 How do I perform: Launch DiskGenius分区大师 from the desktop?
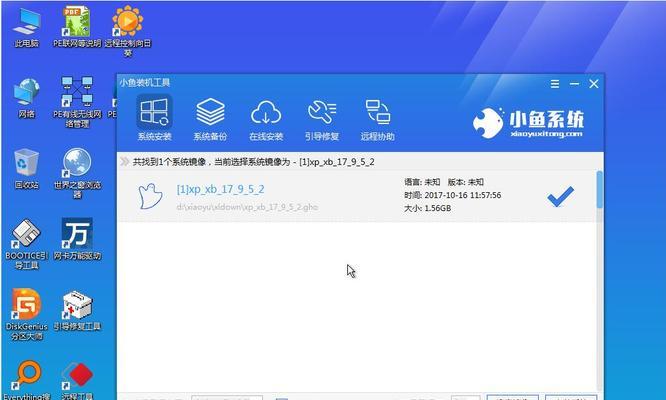[x=26, y=315]
